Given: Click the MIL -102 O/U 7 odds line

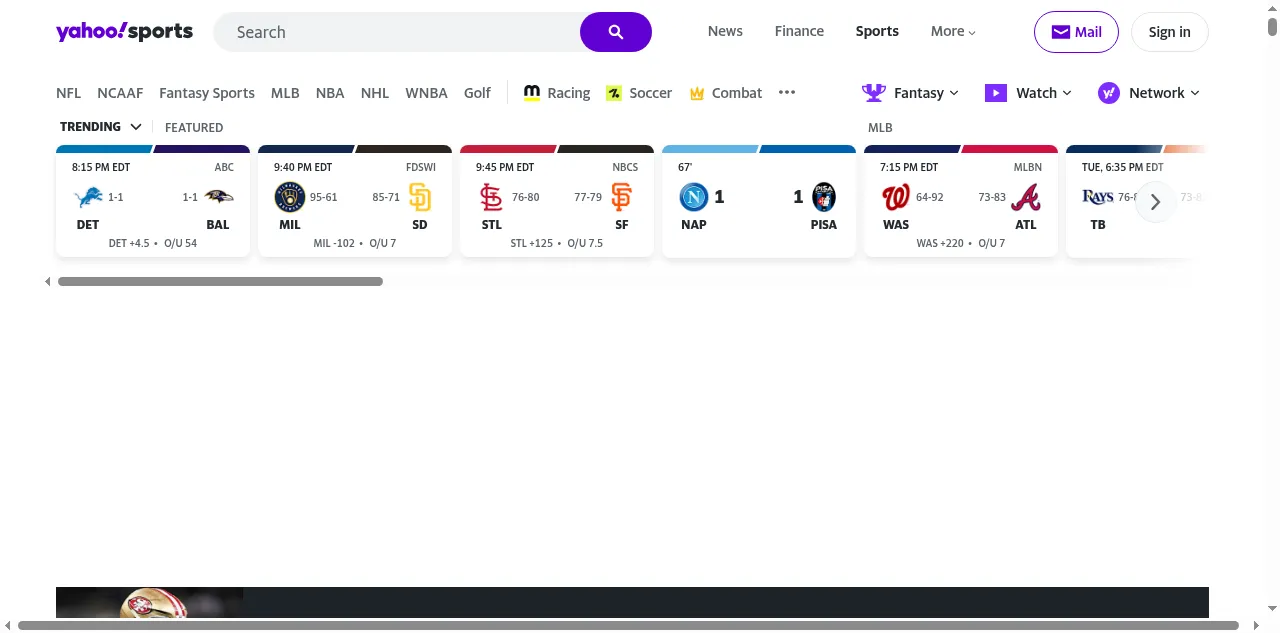Looking at the screenshot, I should [x=355, y=243].
